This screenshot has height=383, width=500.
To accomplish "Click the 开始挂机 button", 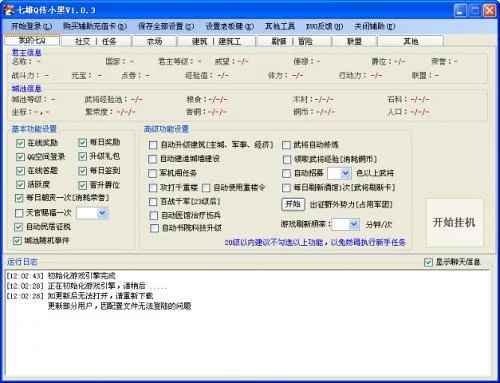I will (x=454, y=222).
